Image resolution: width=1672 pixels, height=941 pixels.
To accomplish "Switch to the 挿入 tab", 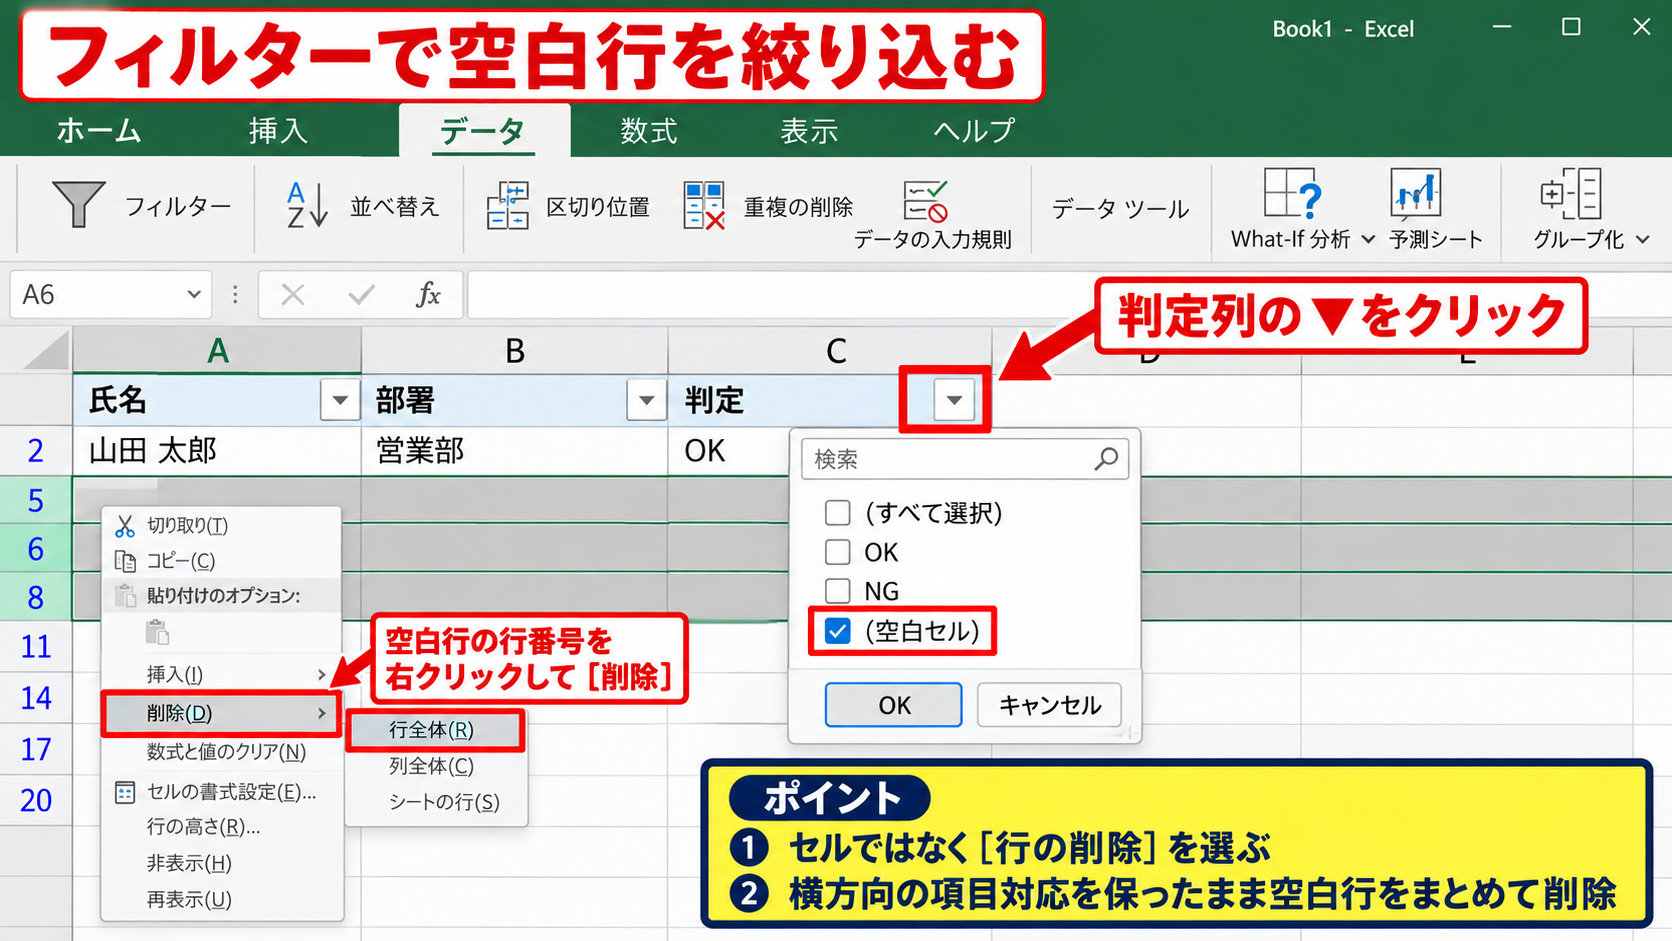I will coord(278,130).
